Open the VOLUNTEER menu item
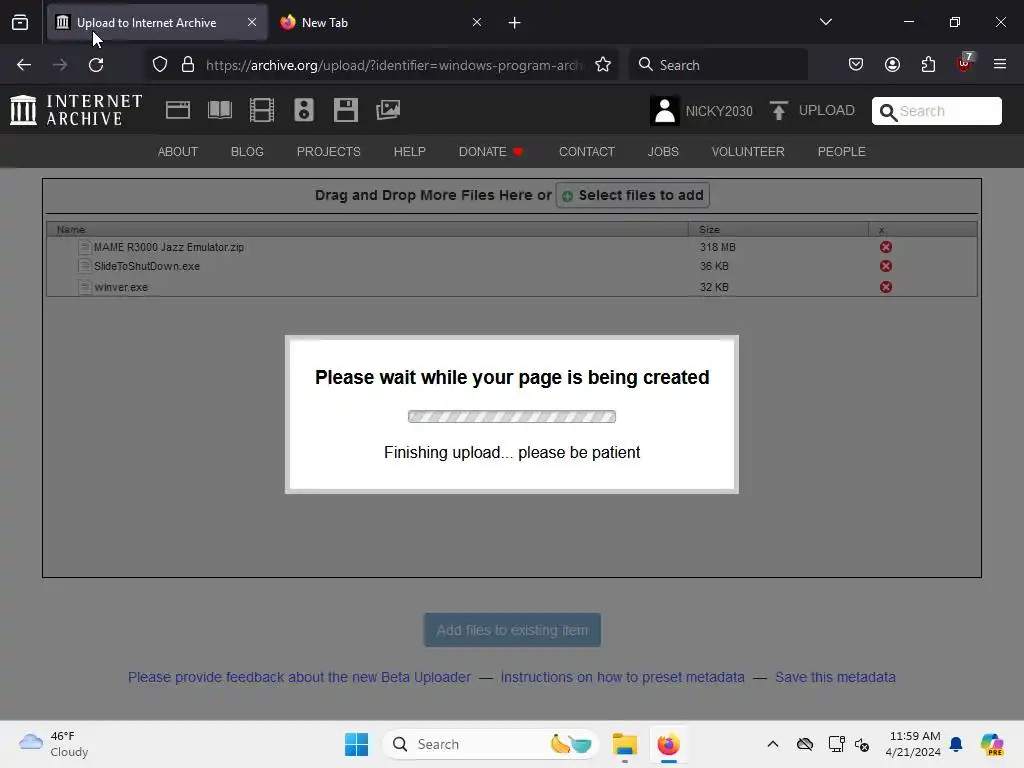This screenshot has width=1024, height=768. tap(748, 152)
